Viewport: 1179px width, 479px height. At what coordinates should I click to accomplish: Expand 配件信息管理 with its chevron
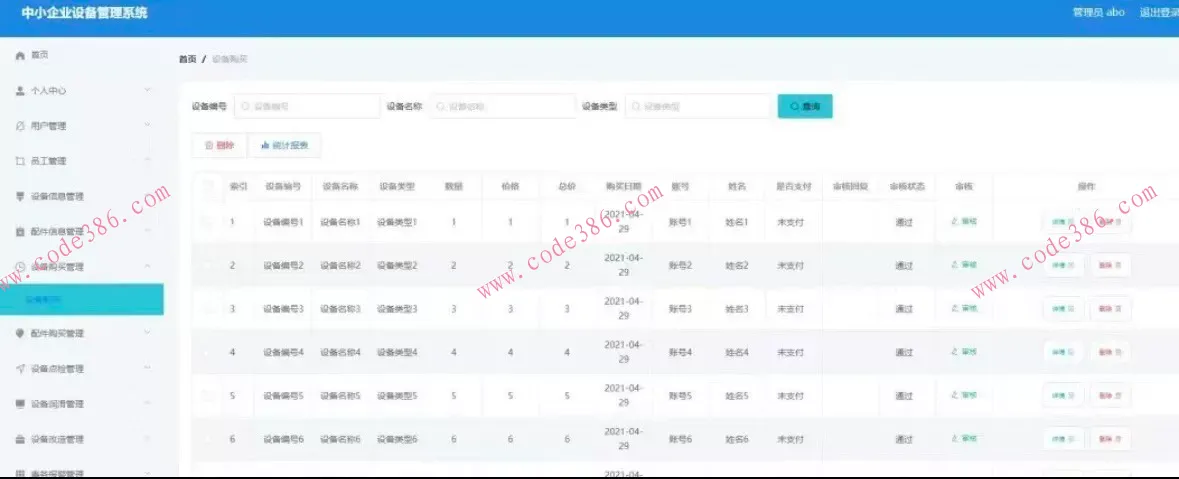(x=147, y=230)
